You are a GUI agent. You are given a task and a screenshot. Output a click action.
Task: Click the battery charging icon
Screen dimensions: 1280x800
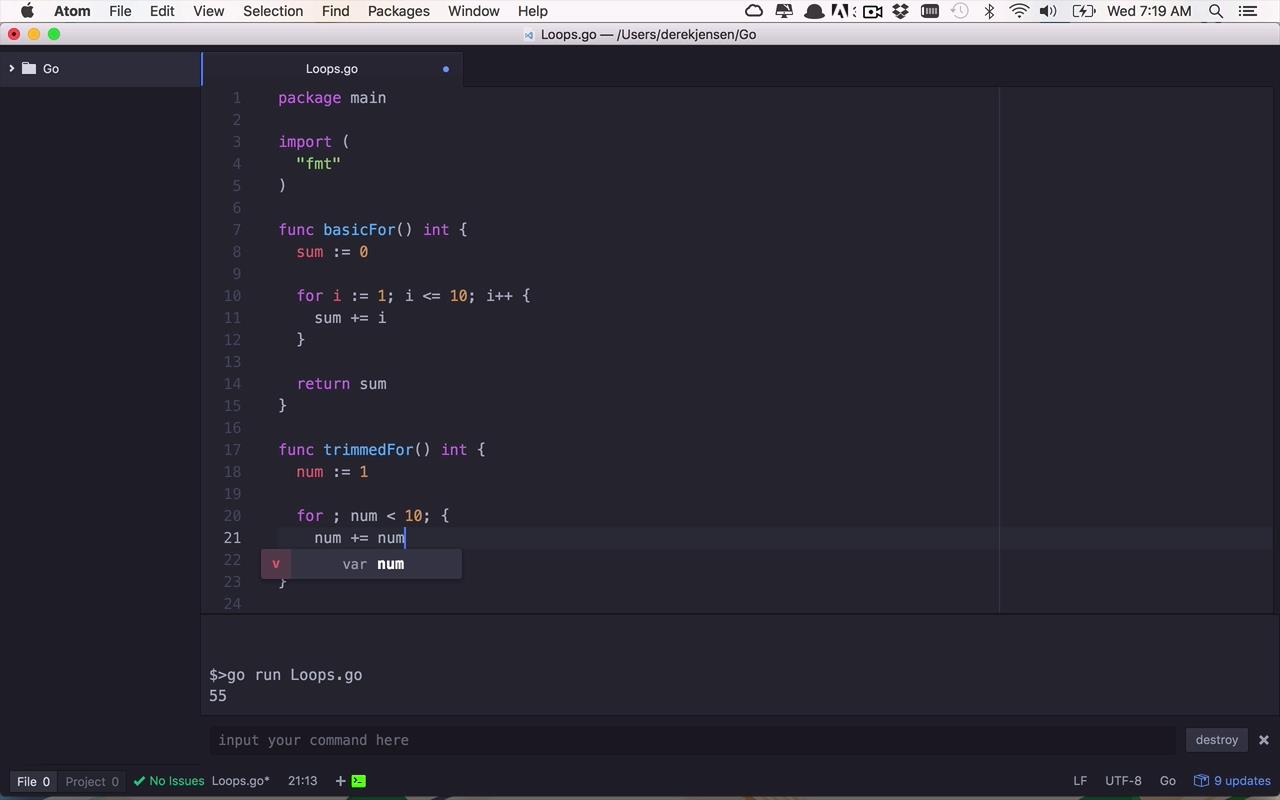(1083, 11)
